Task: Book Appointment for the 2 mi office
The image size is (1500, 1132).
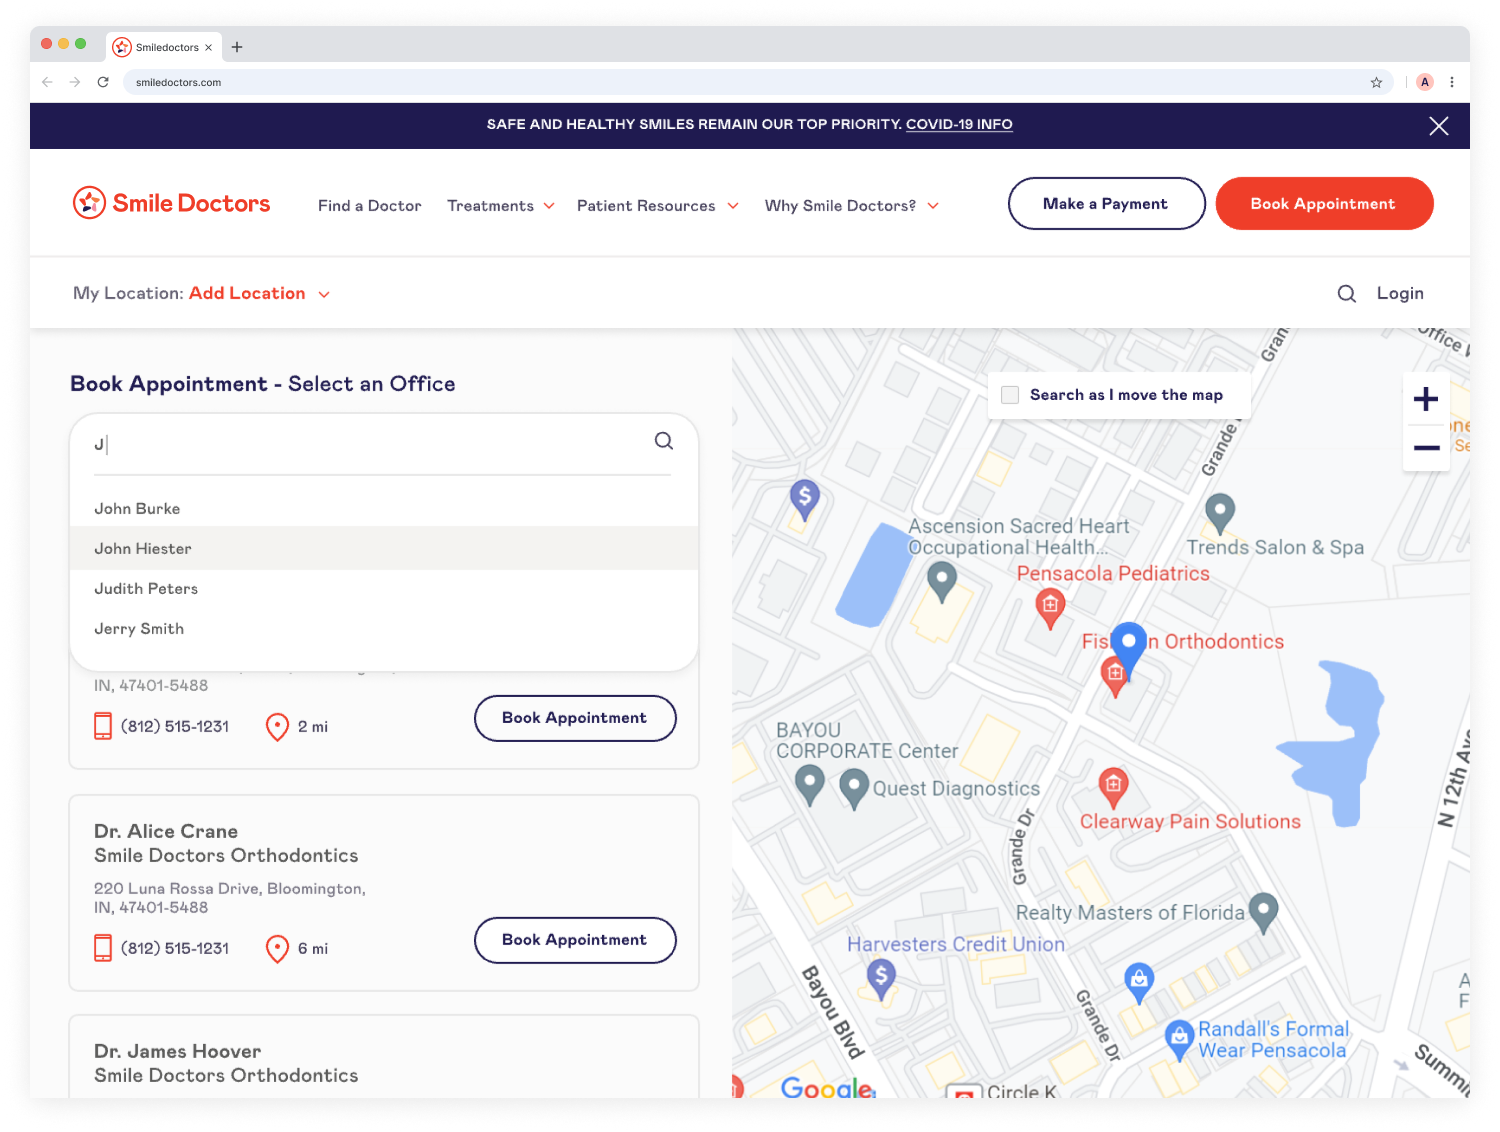Action: coord(575,718)
